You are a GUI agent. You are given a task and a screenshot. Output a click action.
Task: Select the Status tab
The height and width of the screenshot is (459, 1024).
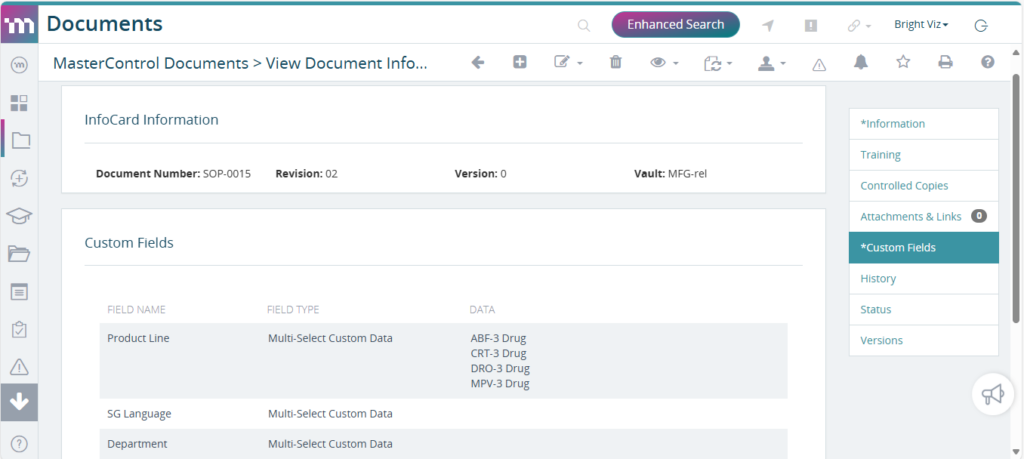(x=923, y=309)
